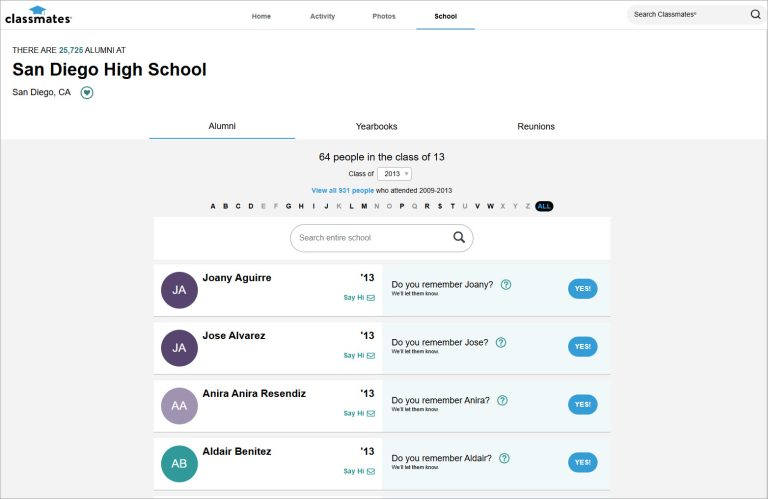
Task: Click the 'Search entire school' field
Action: tap(370, 238)
